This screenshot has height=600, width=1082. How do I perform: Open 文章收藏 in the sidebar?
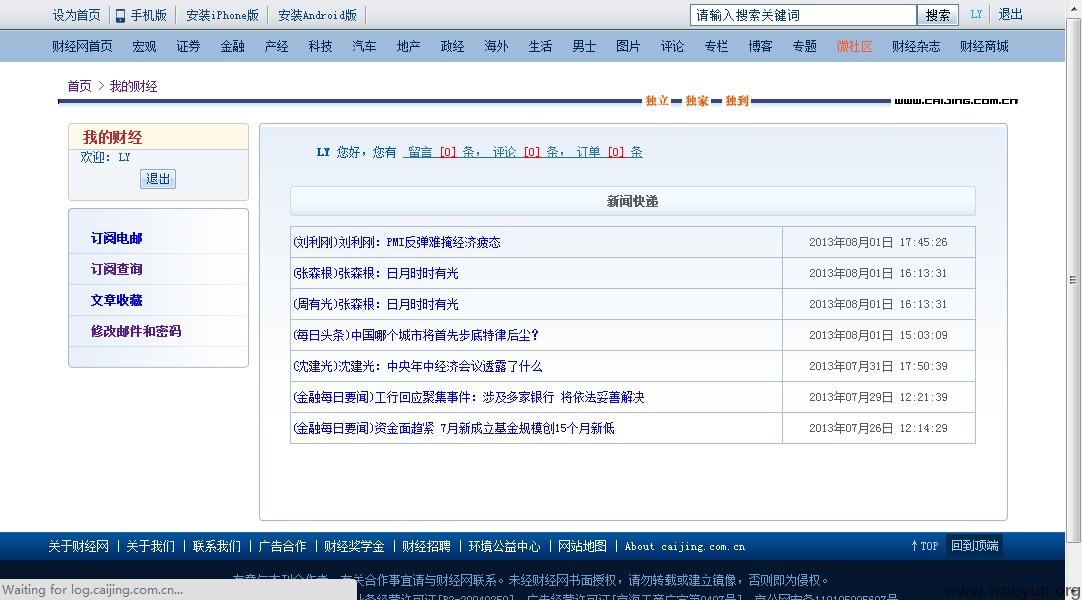(117, 300)
